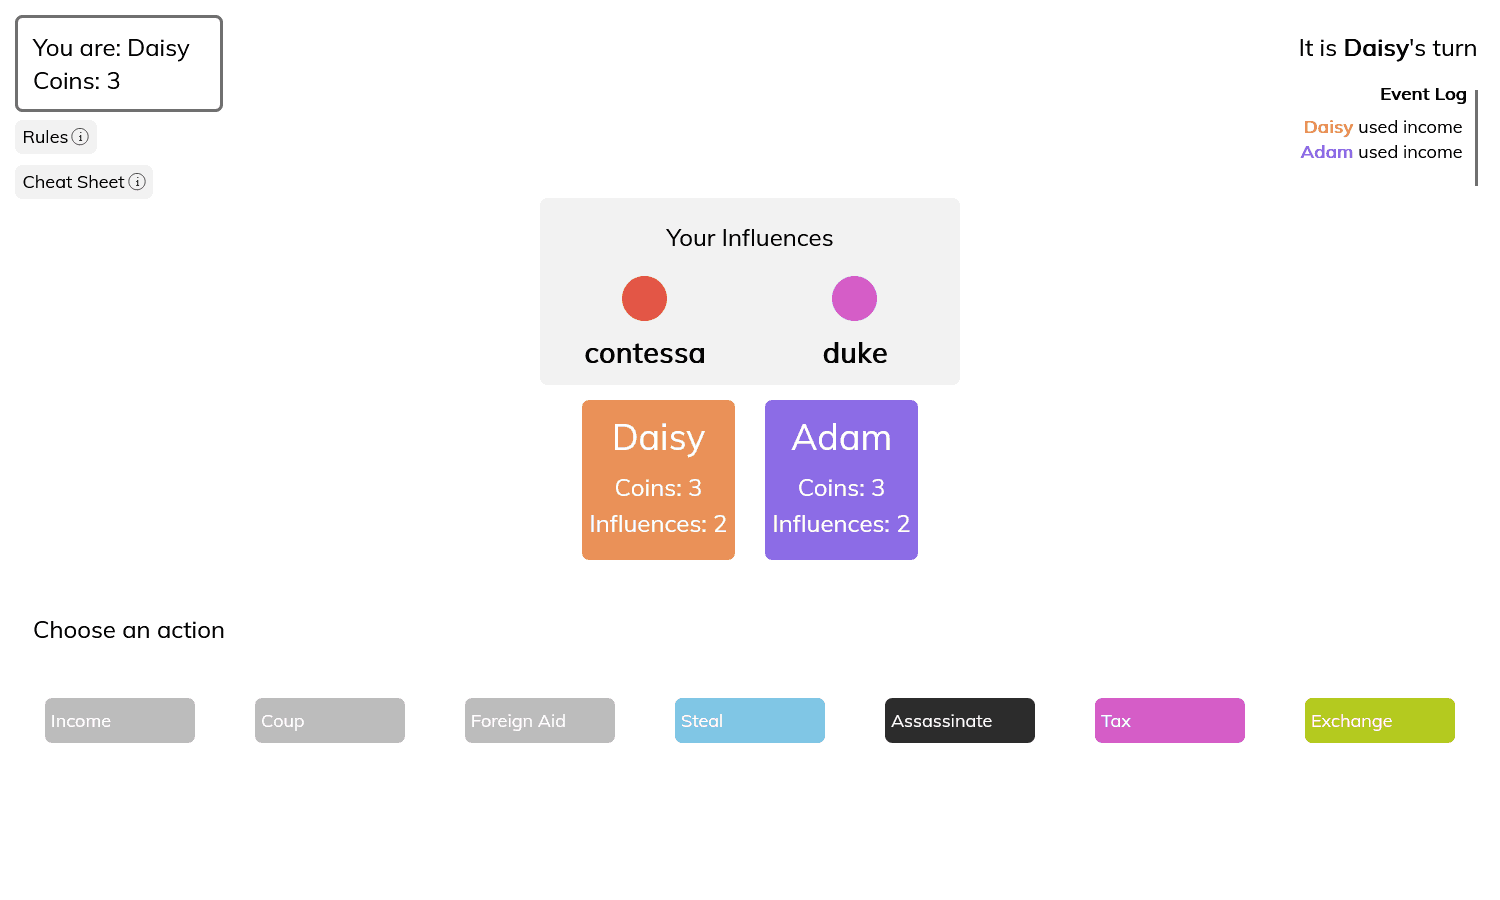The image size is (1500, 900).
Task: Choose the Coup action
Action: pos(330,720)
